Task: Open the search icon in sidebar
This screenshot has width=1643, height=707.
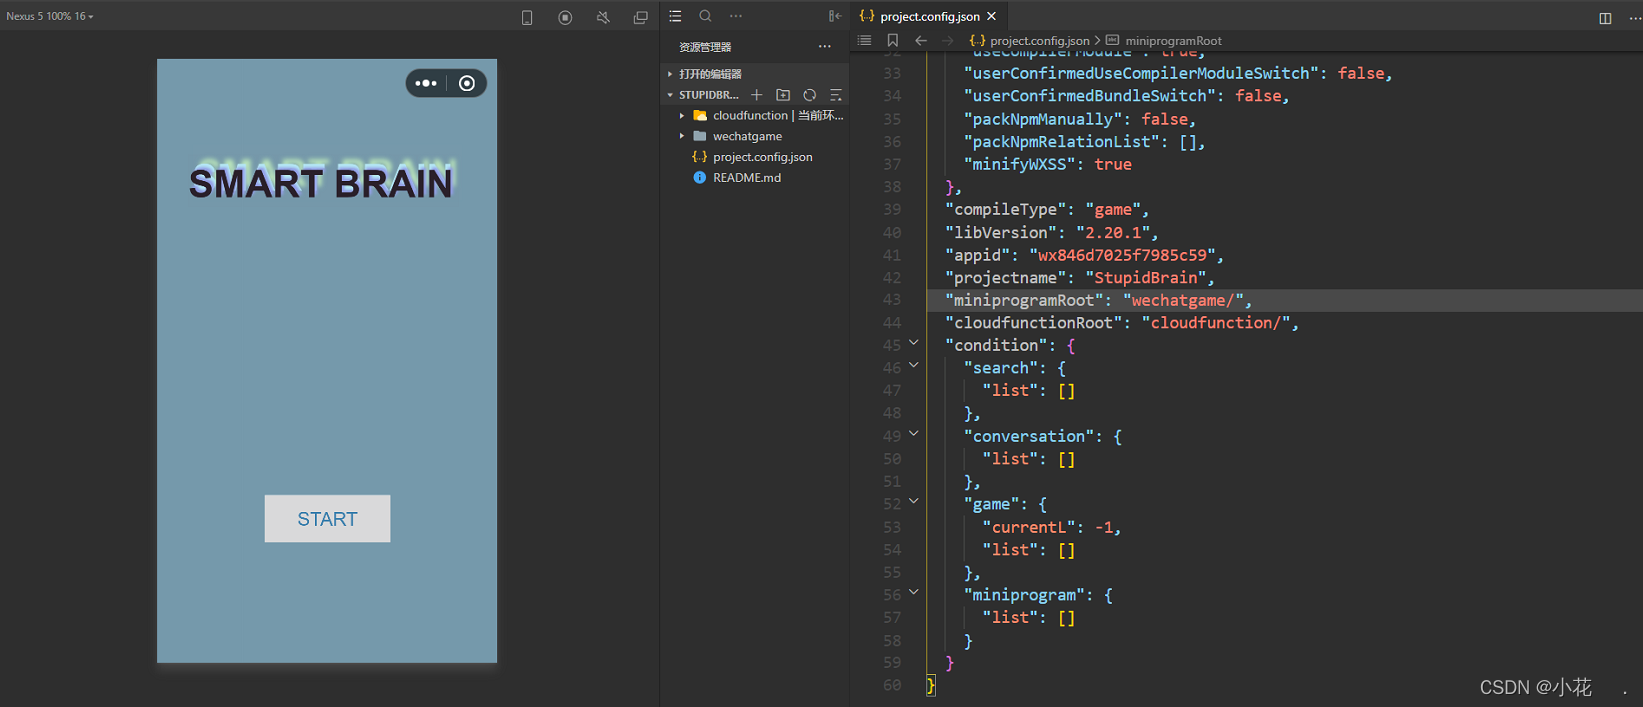Action: point(705,16)
